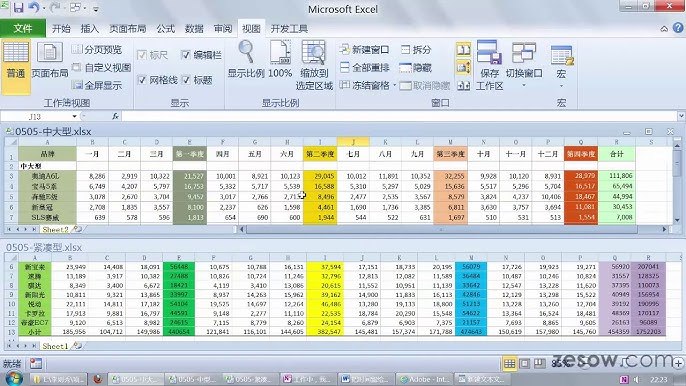The image size is (686, 386).
Task: Click the volume icon in system tray
Action: [x=637, y=379]
